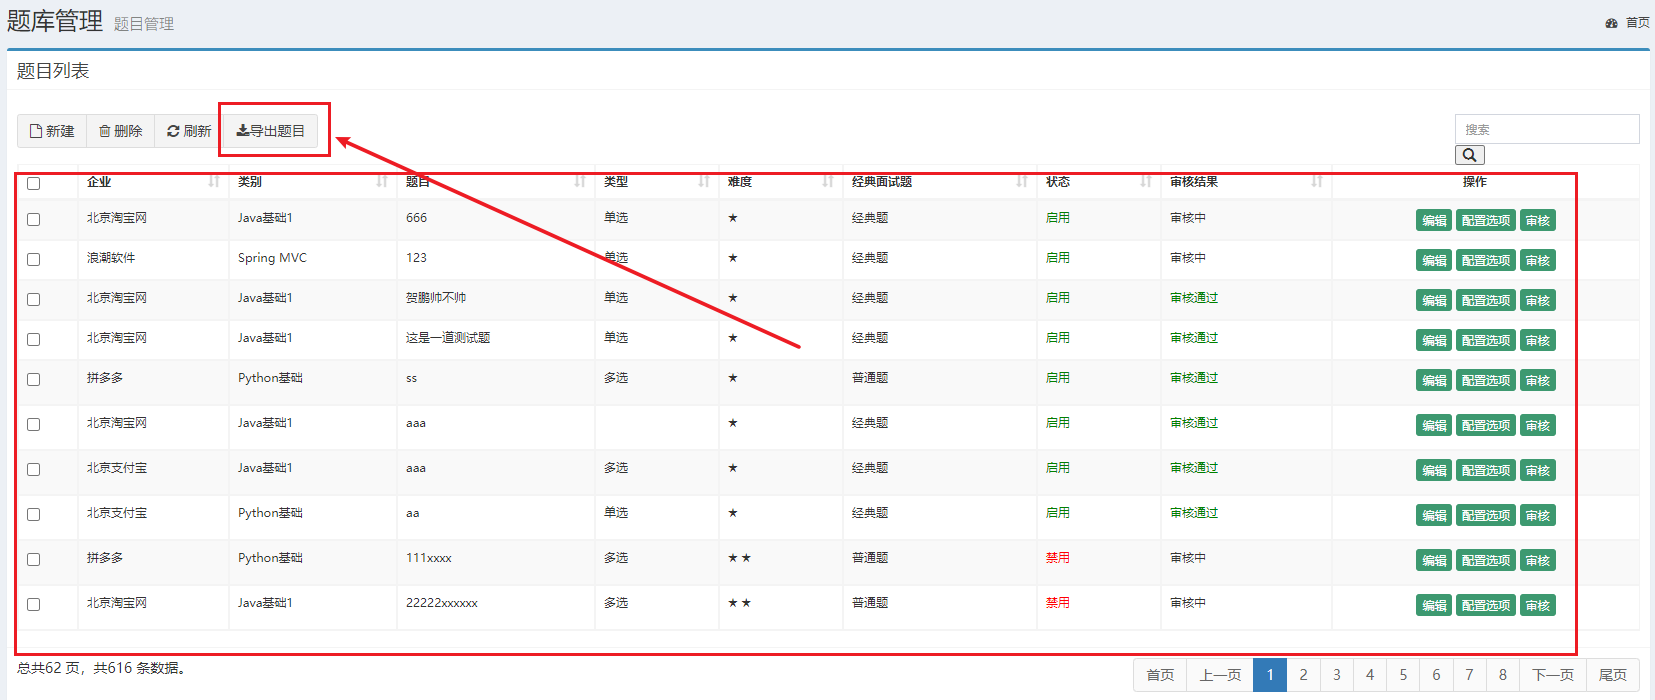
Task: Click 配置选项 for the 111xxxx row
Action: tap(1486, 560)
